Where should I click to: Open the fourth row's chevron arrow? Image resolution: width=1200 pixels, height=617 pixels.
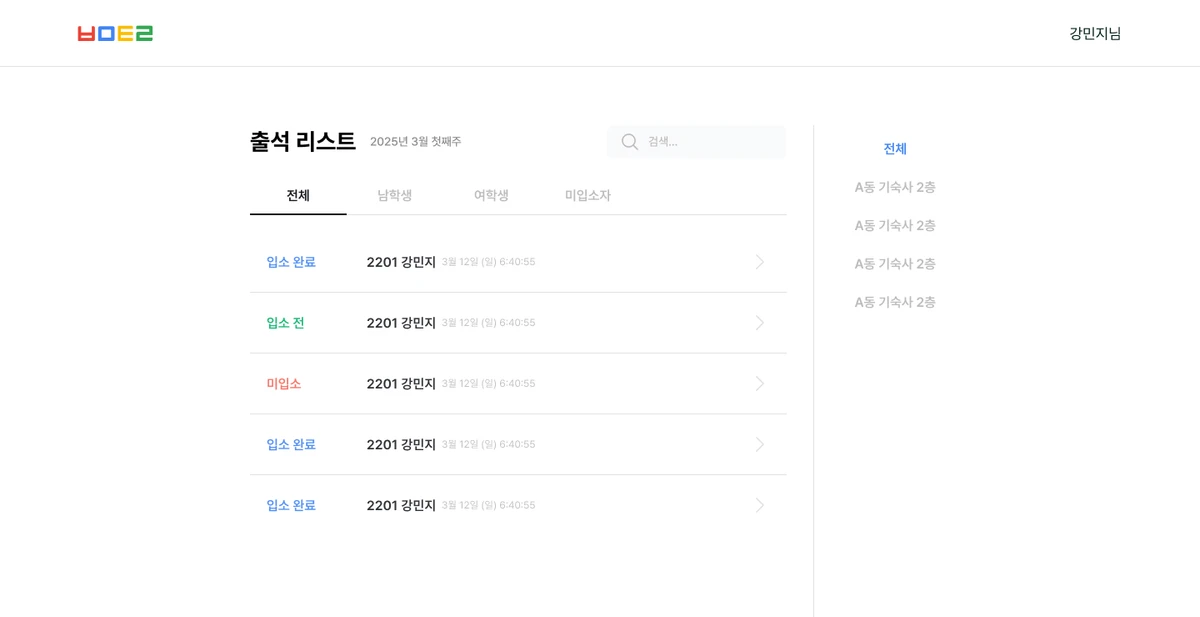tap(760, 445)
